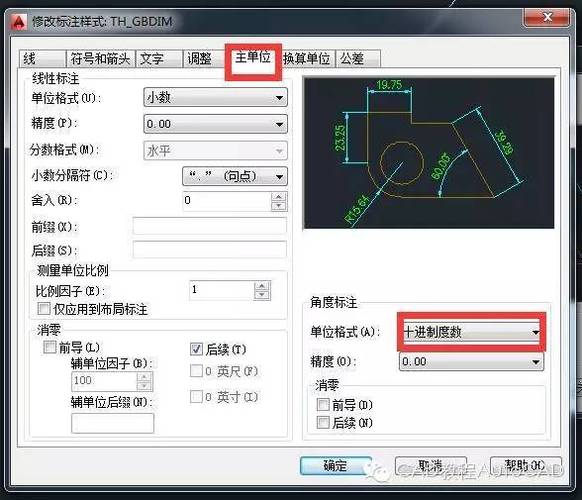The height and width of the screenshot is (500, 582).
Task: Select the 主单位 tab
Action: [x=253, y=58]
